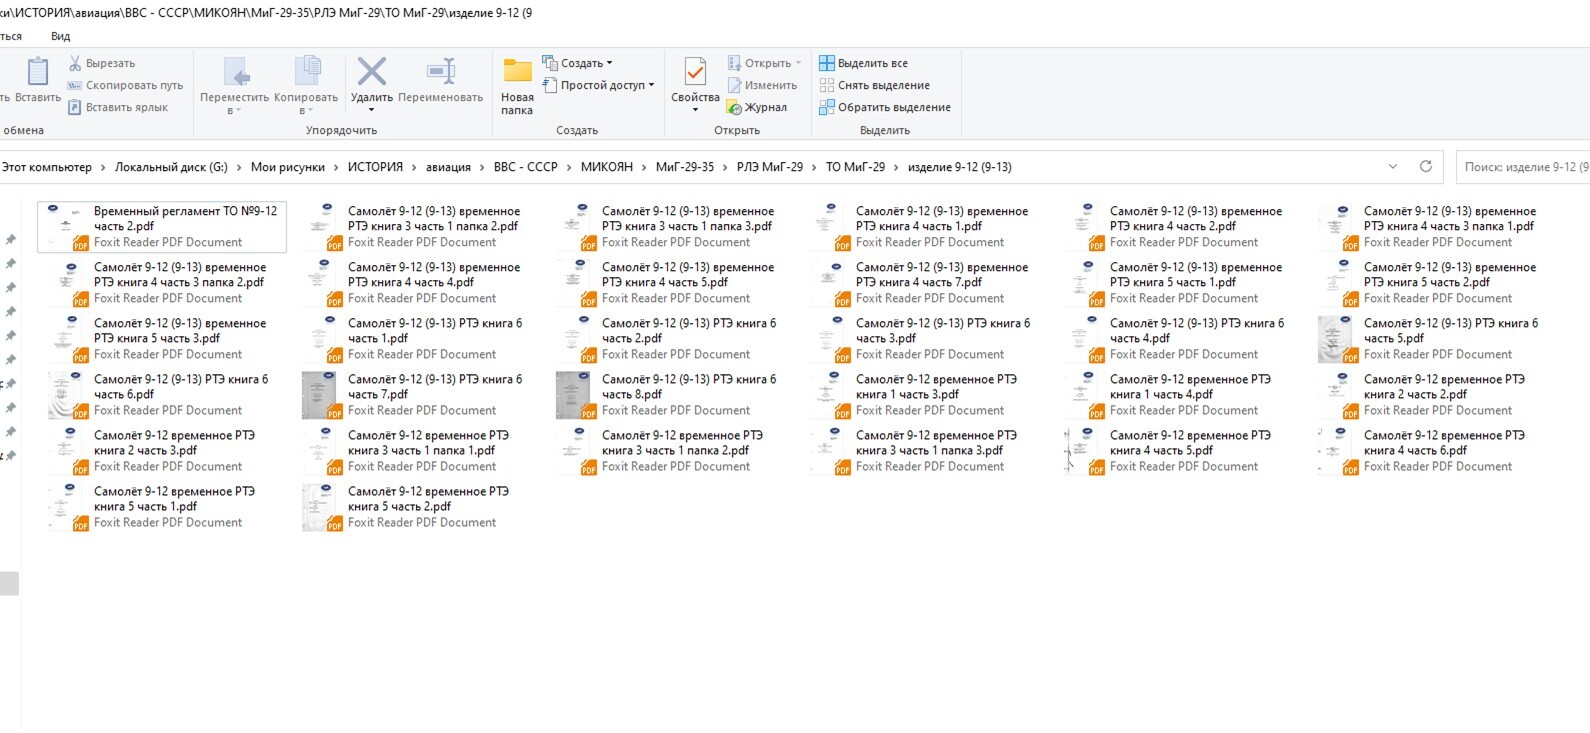Viewport: 1590px width, 733px height.
Task: Select Самолёт 9-12 временное РТЭ книга 4 часть 6.pdf
Action: click(1432, 451)
